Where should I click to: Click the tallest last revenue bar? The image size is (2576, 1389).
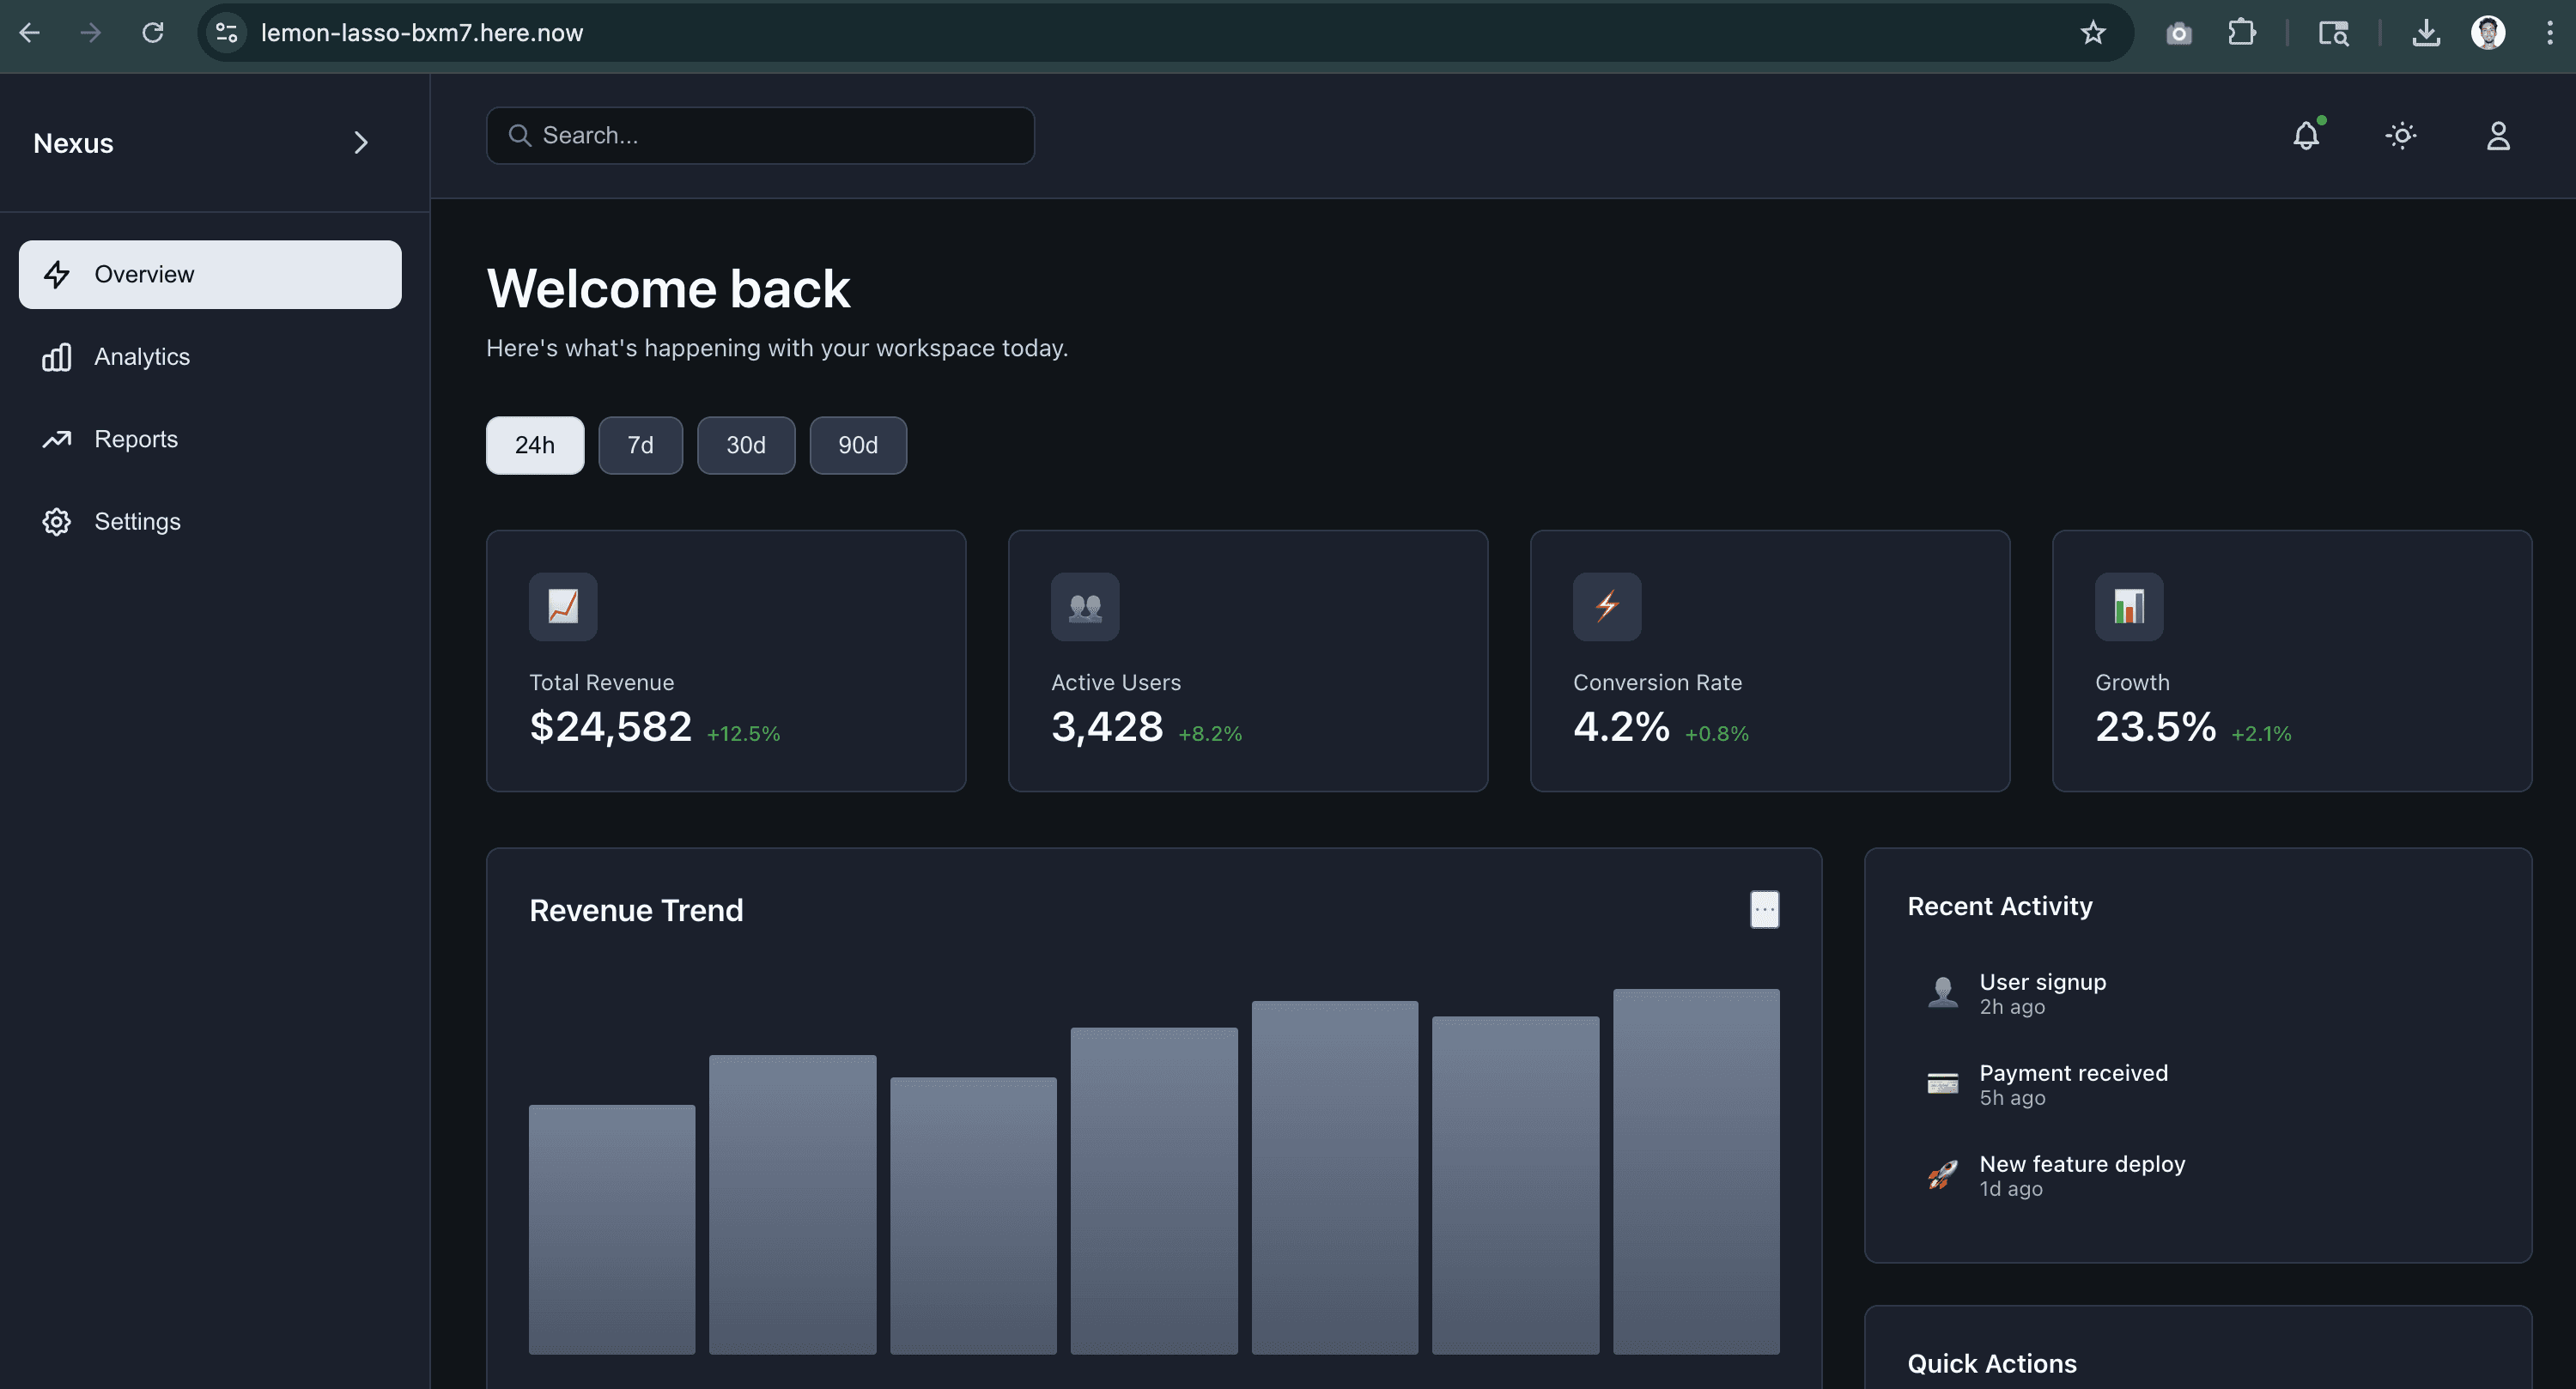click(1695, 1170)
